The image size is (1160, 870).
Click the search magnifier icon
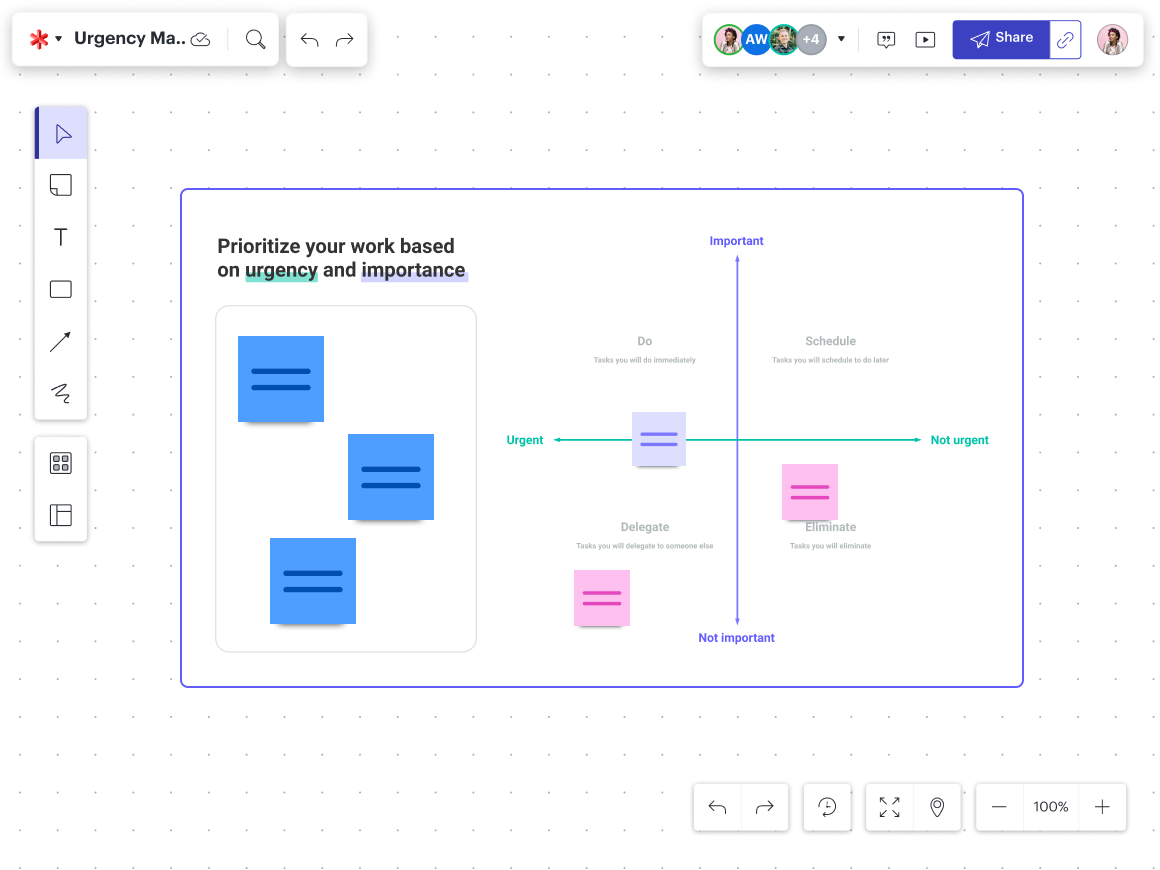coord(255,39)
